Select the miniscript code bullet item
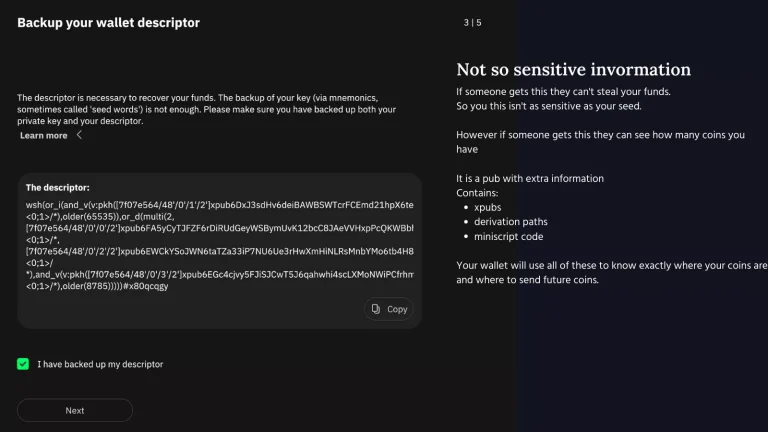This screenshot has height=432, width=768. click(508, 236)
